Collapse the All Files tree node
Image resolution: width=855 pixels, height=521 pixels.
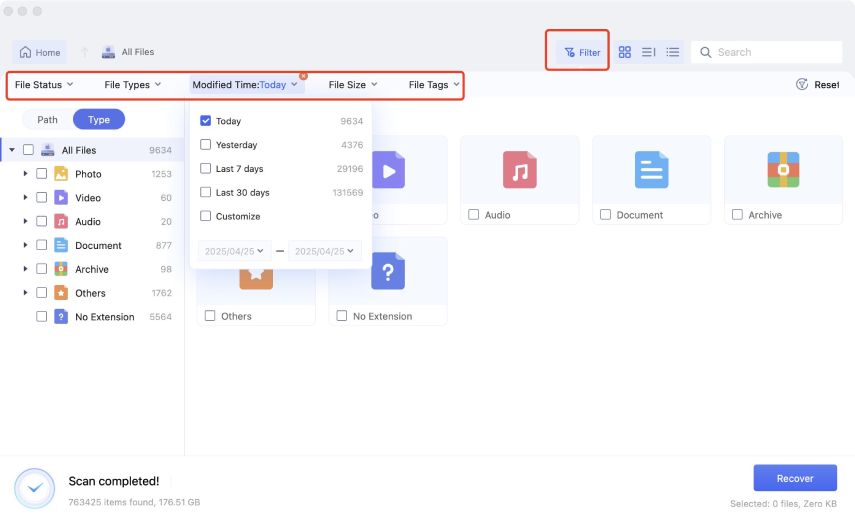click(12, 149)
